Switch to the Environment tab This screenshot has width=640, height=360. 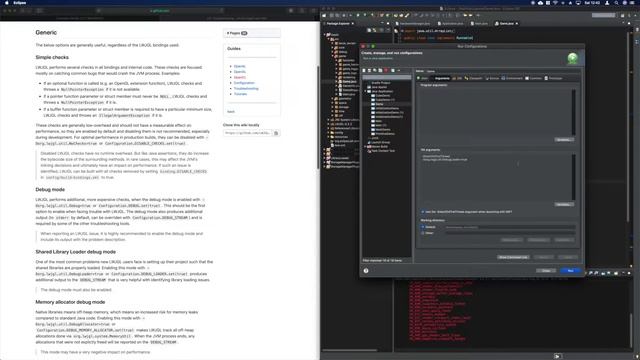(x=512, y=78)
